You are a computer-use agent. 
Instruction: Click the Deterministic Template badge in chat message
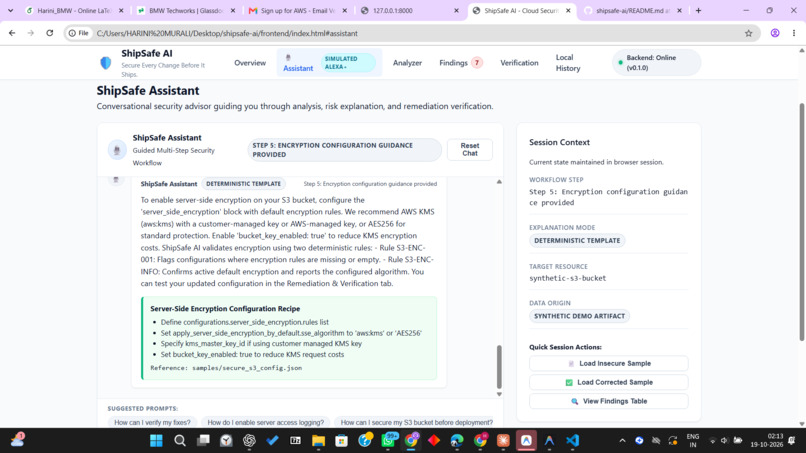click(243, 184)
